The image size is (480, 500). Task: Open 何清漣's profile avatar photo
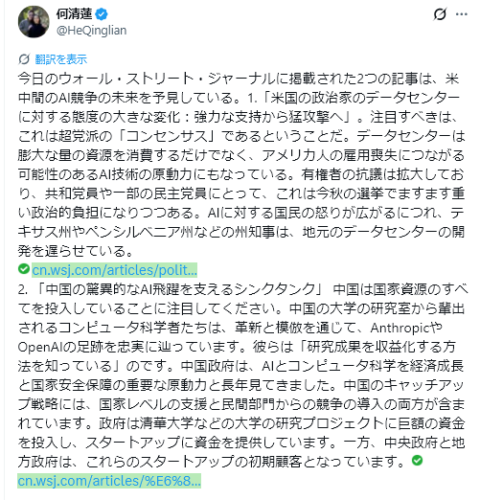[33, 22]
